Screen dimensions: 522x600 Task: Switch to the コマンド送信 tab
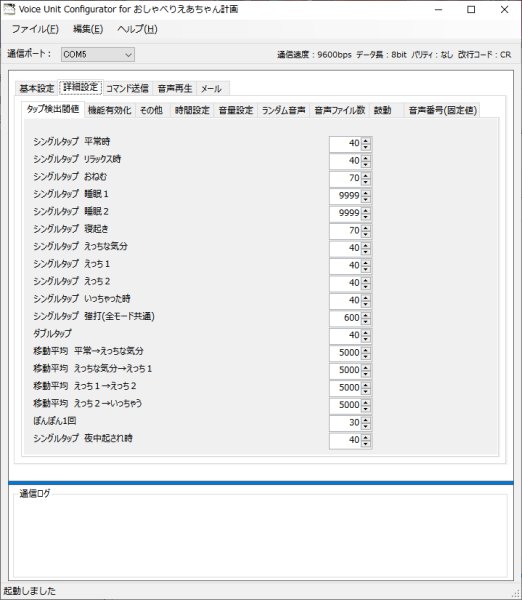127,88
